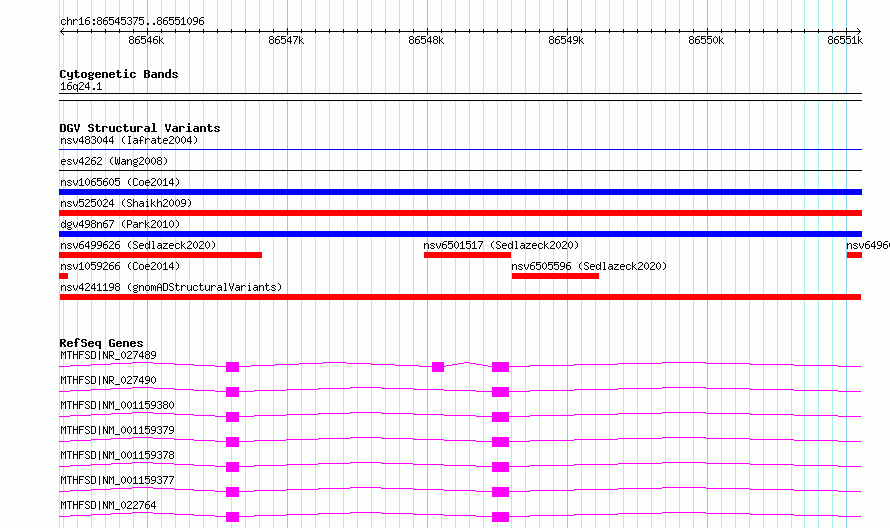Click the second exon box of NM_001159377
Image resolution: width=890 pixels, height=528 pixels.
(x=500, y=492)
